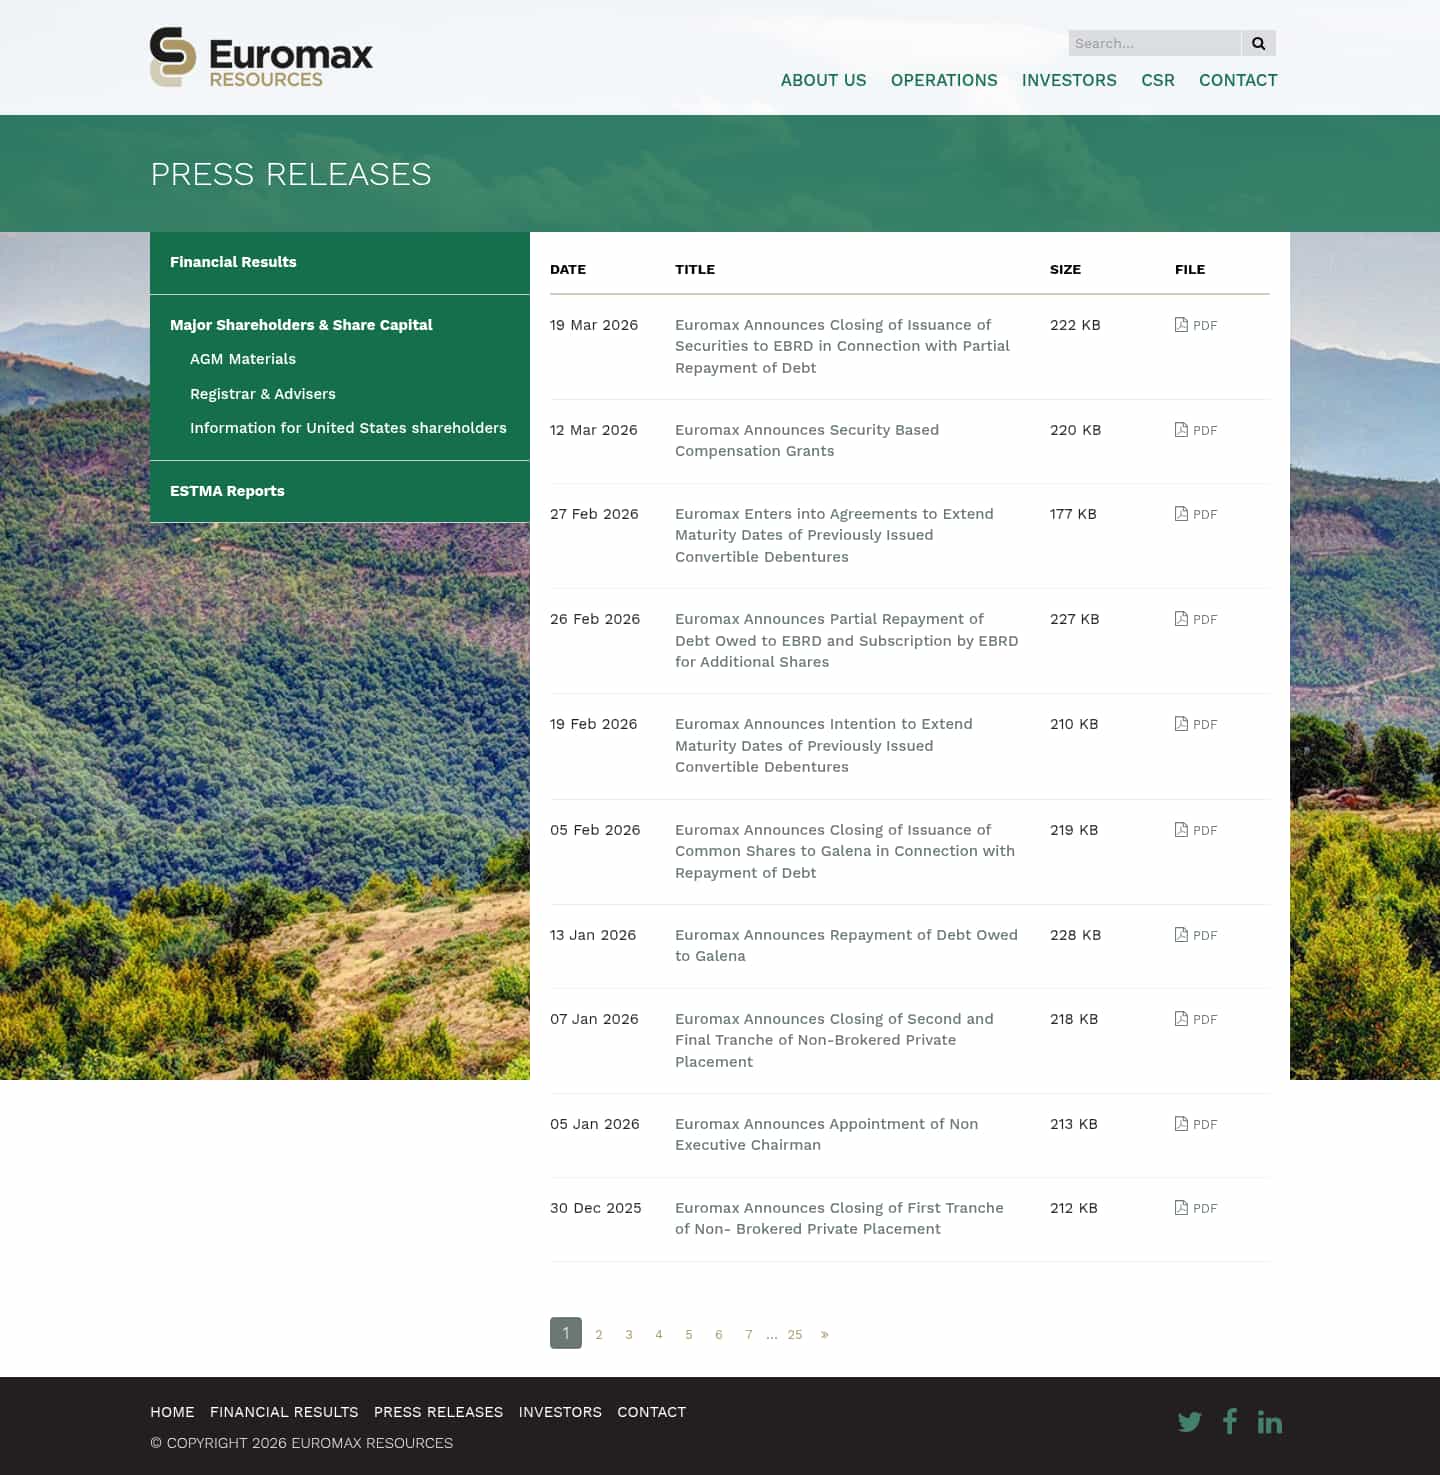Open PDF for the 30 Dec 2025 announcement
Image resolution: width=1440 pixels, height=1475 pixels.
pos(1196,1208)
